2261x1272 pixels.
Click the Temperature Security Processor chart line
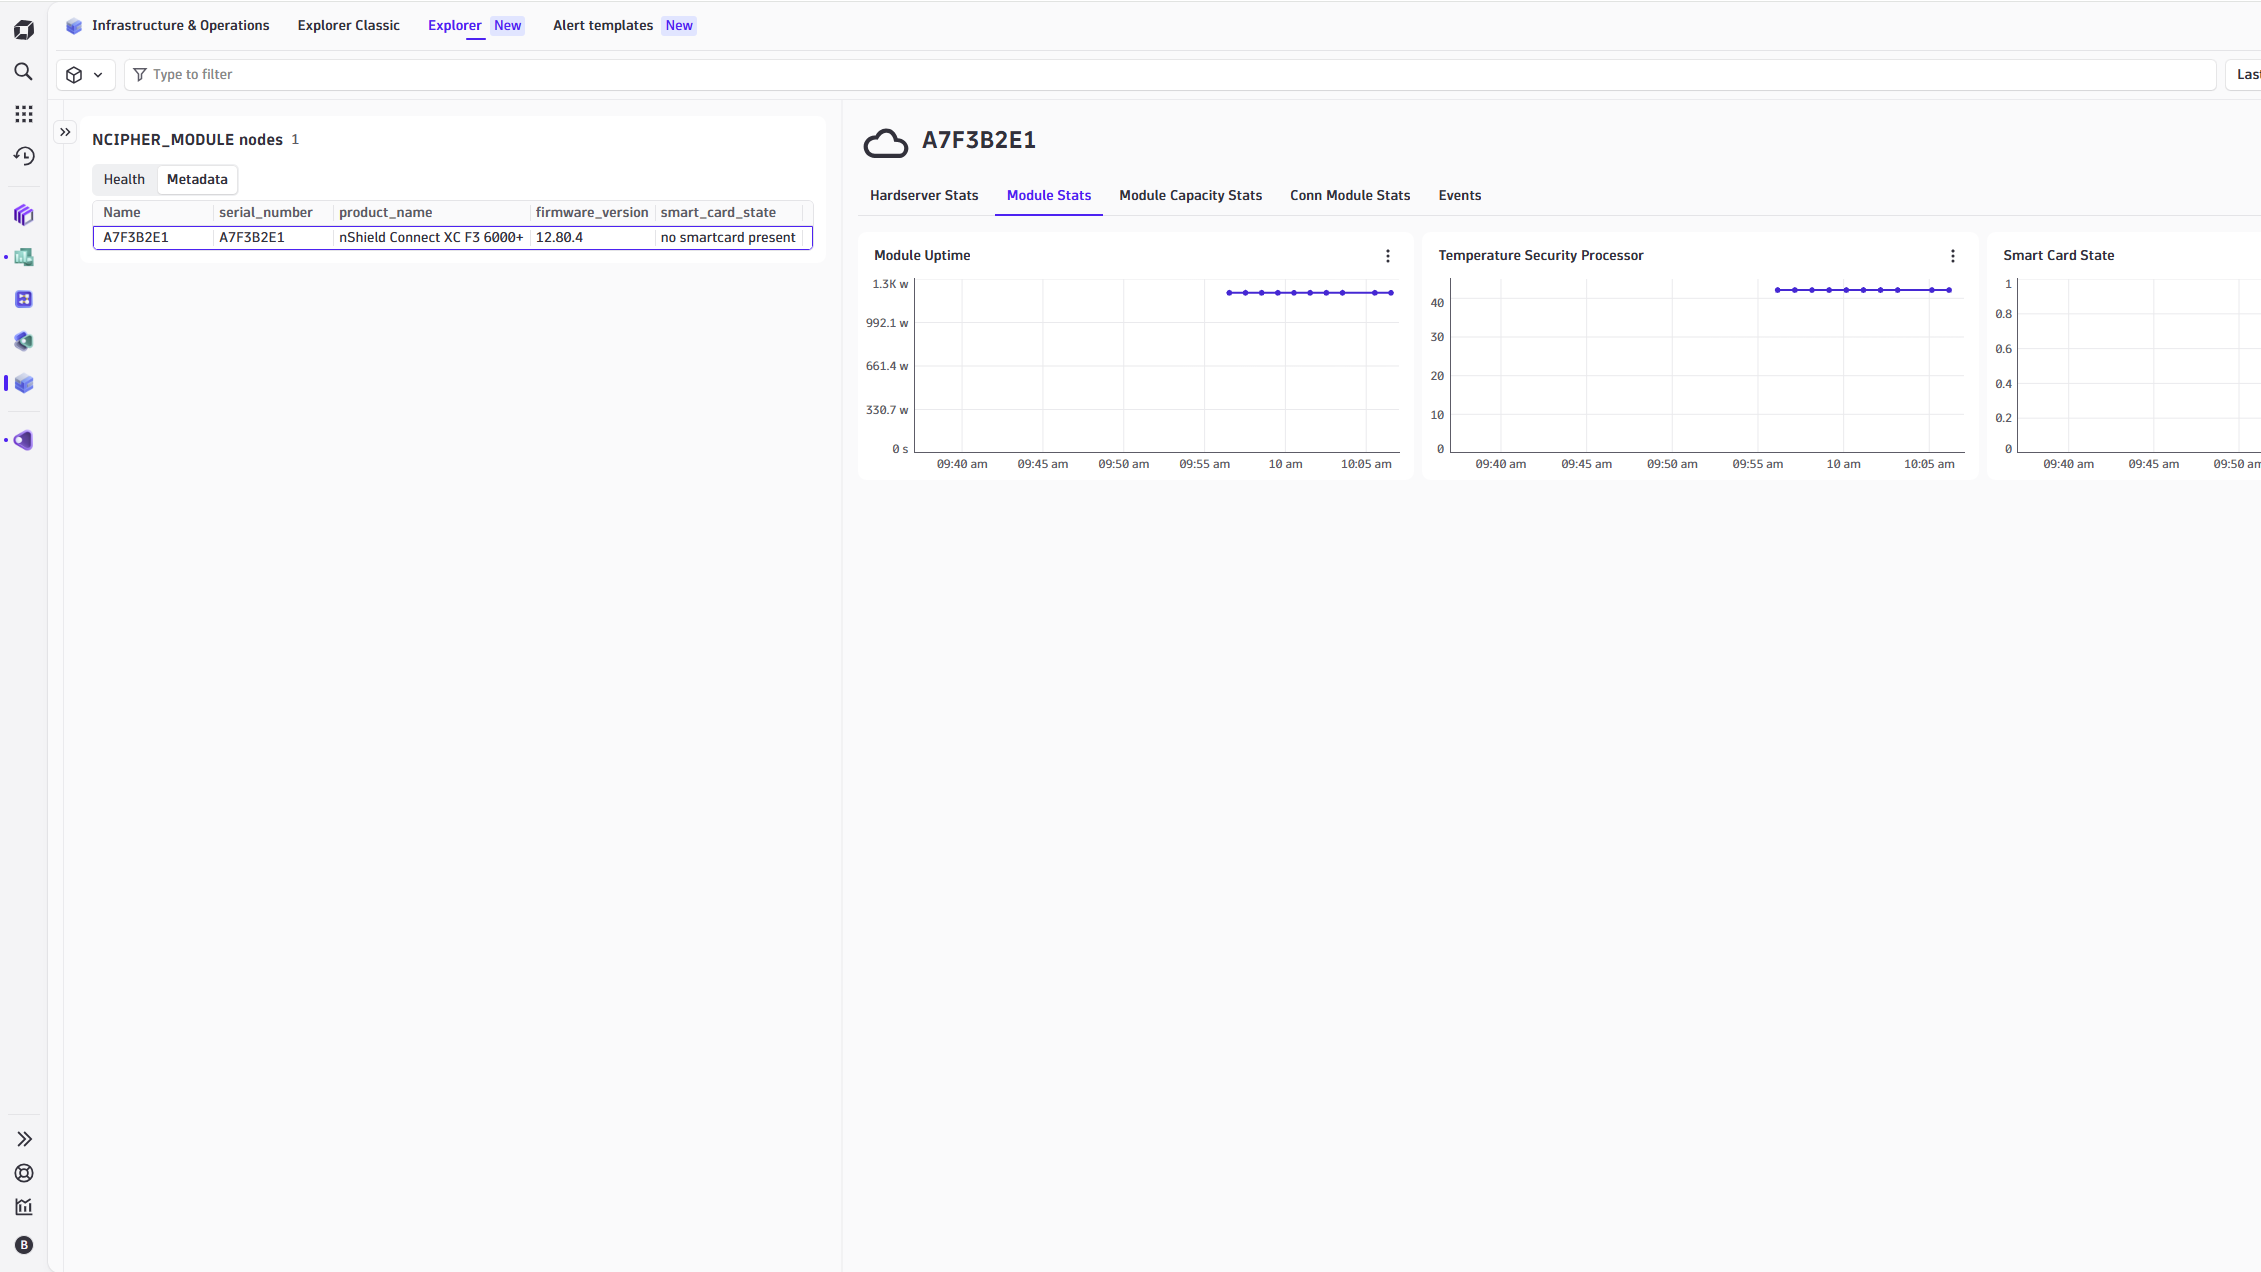pos(1863,290)
